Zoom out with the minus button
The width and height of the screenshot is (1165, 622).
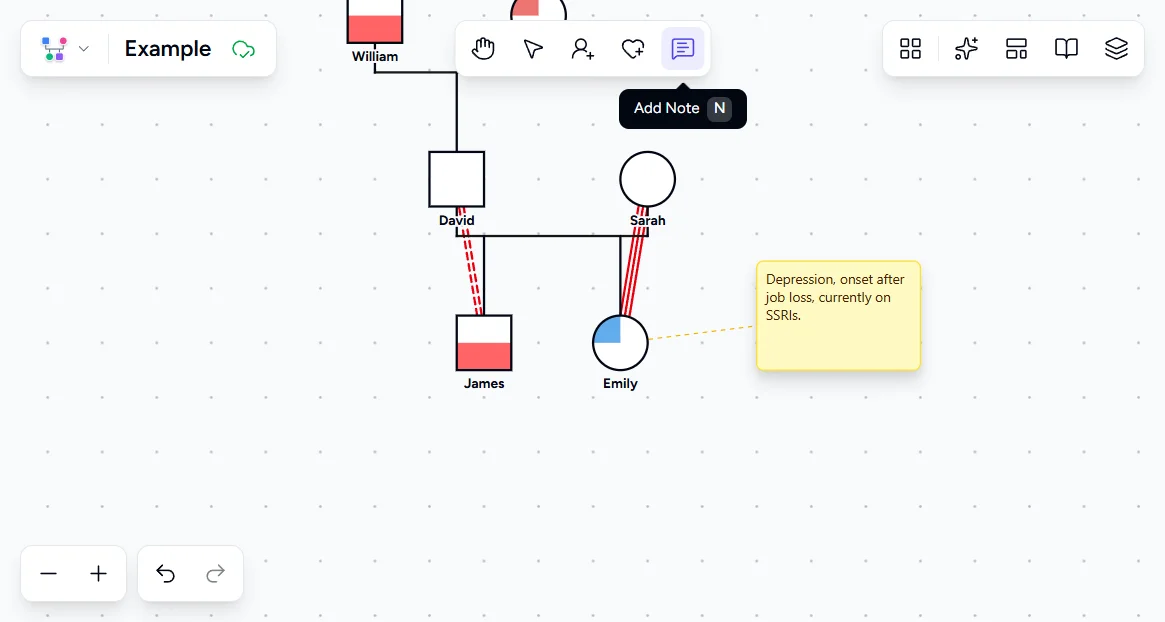click(x=48, y=574)
